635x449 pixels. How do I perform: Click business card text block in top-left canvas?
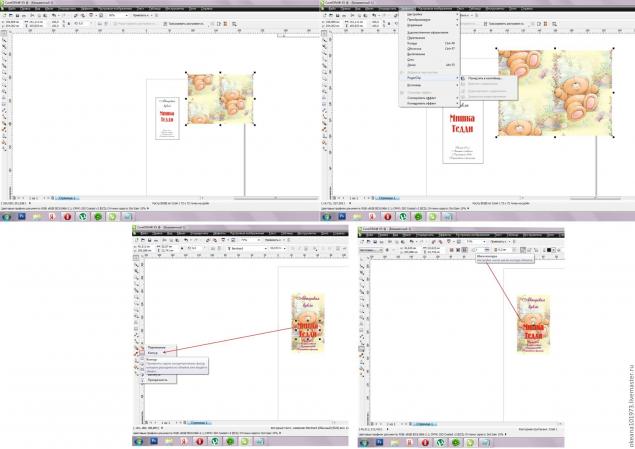pyautogui.click(x=167, y=118)
